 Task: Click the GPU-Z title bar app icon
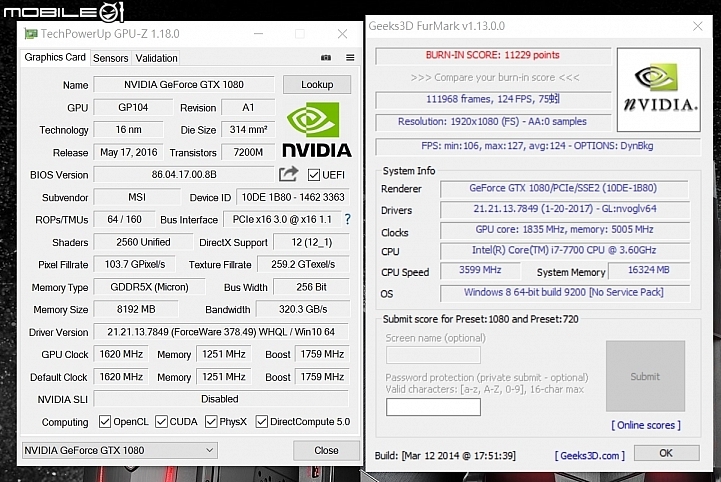point(31,34)
